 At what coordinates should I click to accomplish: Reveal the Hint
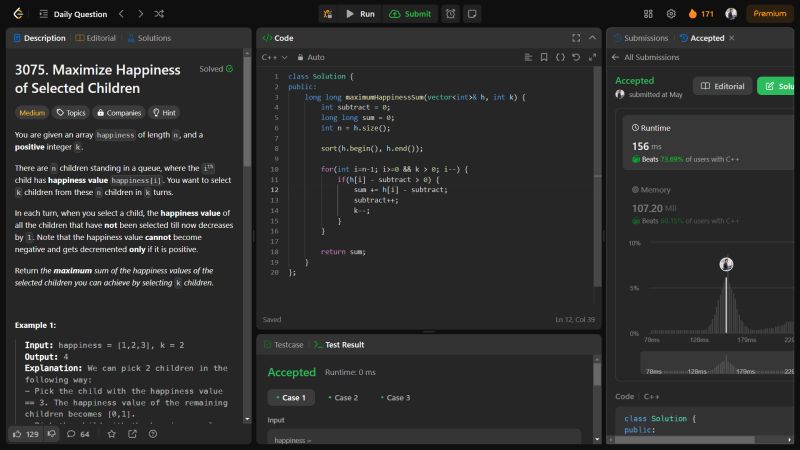[x=164, y=113]
